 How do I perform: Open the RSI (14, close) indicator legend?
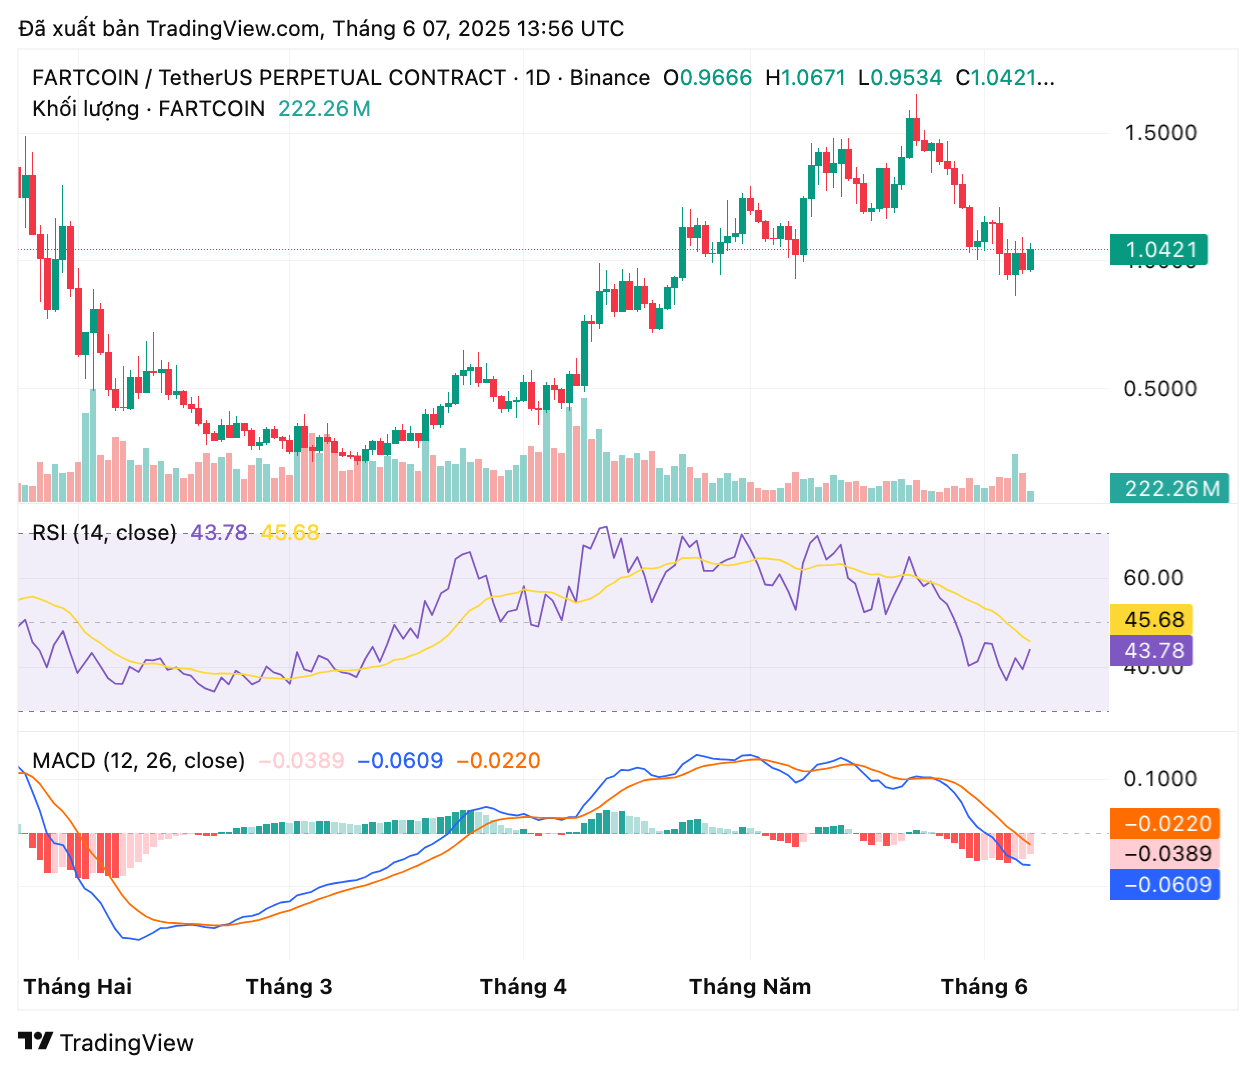pyautogui.click(x=104, y=533)
